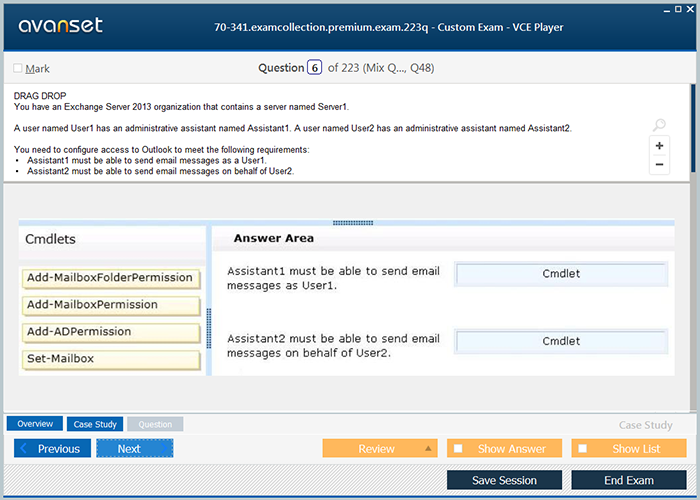Click the zoom out minus icon
Screen dimensions: 700x500
point(659,164)
